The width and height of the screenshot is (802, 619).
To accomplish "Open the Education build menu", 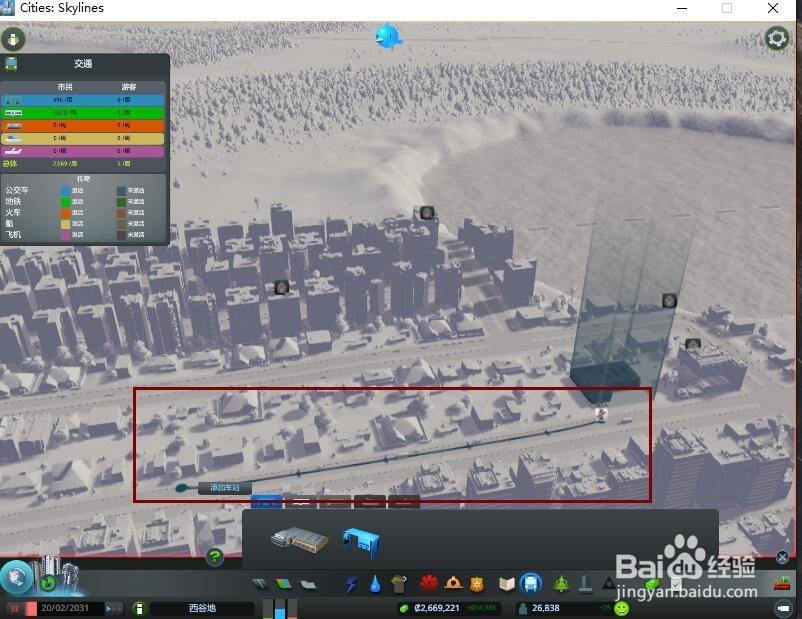I will 506,584.
